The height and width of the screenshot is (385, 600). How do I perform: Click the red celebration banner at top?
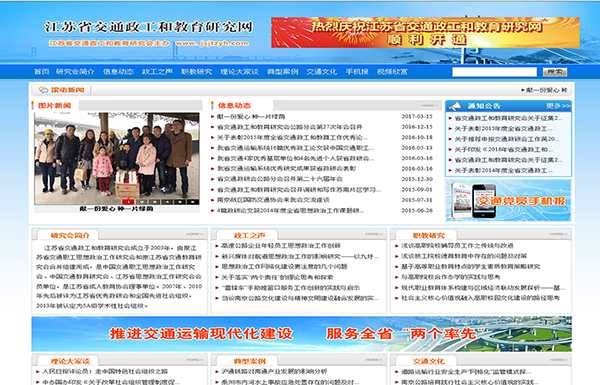(425, 33)
